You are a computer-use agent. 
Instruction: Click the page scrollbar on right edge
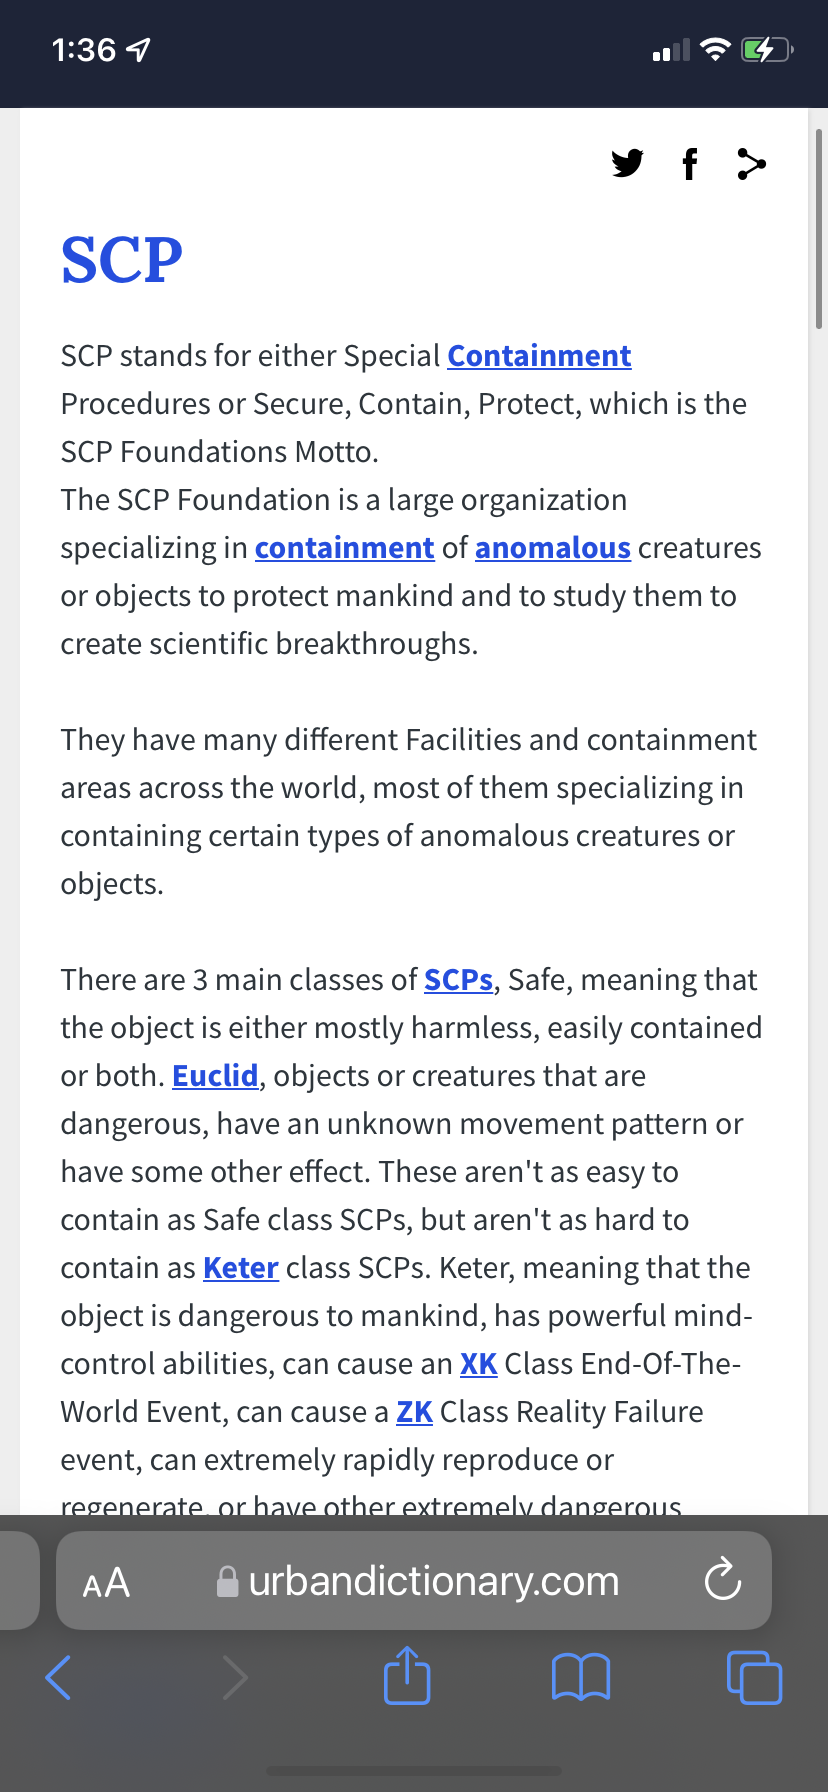[x=819, y=229]
